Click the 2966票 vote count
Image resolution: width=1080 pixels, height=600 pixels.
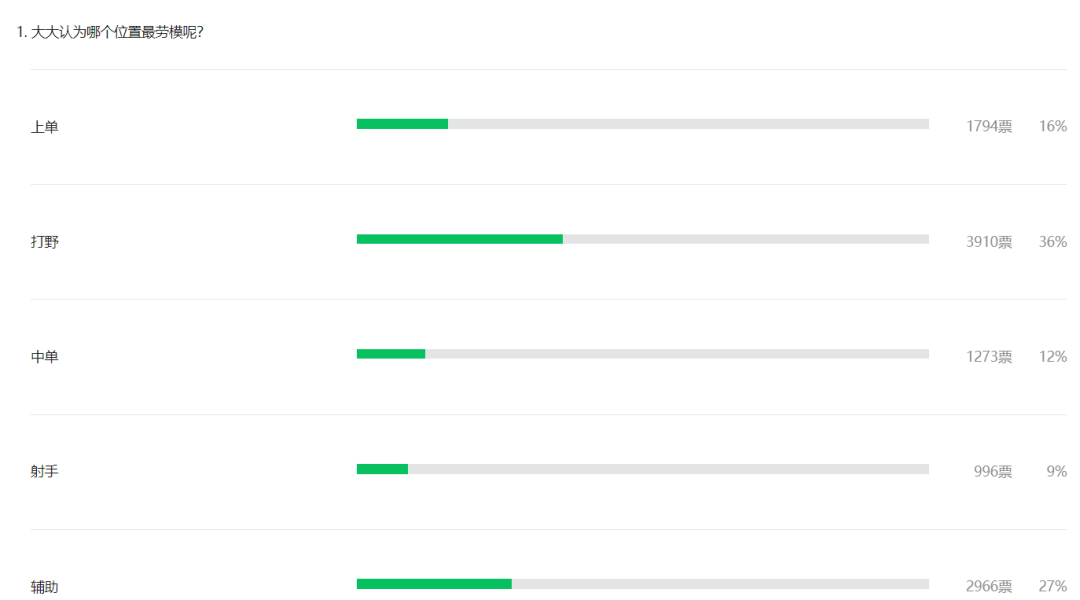pos(989,586)
